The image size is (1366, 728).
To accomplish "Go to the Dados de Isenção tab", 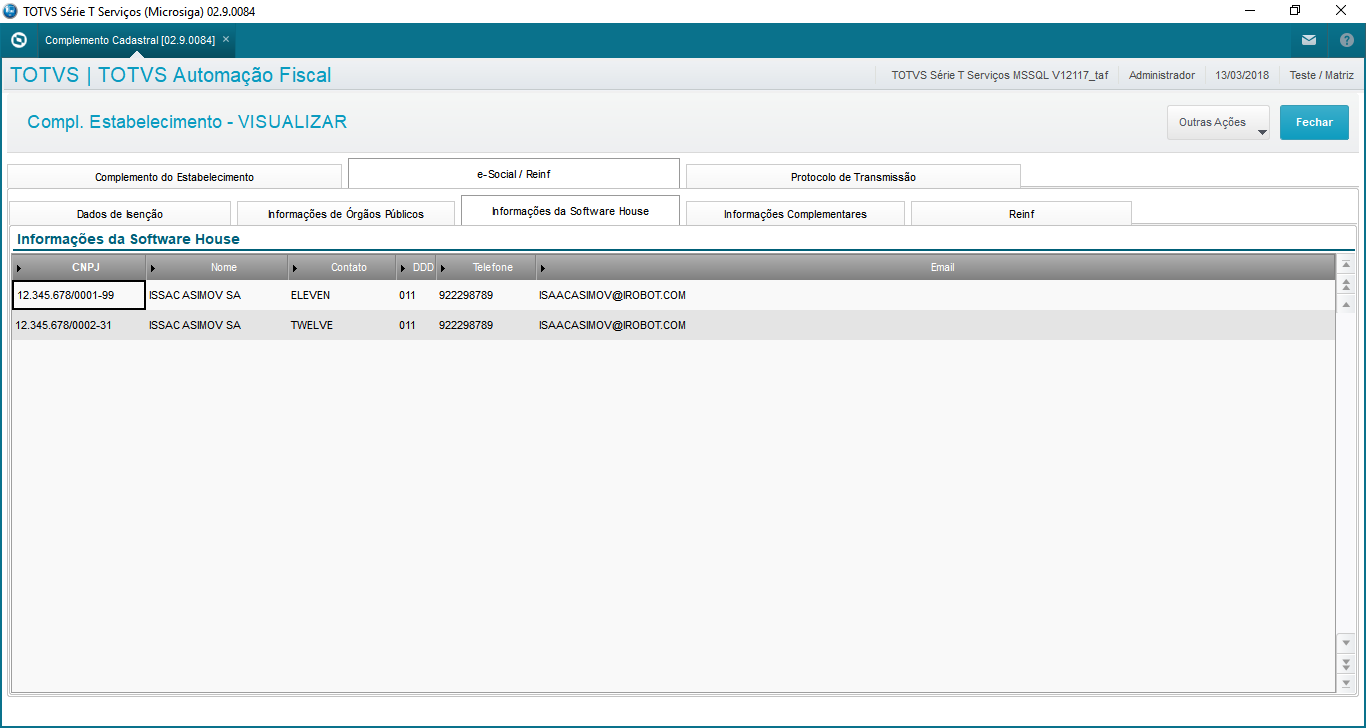I will coord(120,214).
